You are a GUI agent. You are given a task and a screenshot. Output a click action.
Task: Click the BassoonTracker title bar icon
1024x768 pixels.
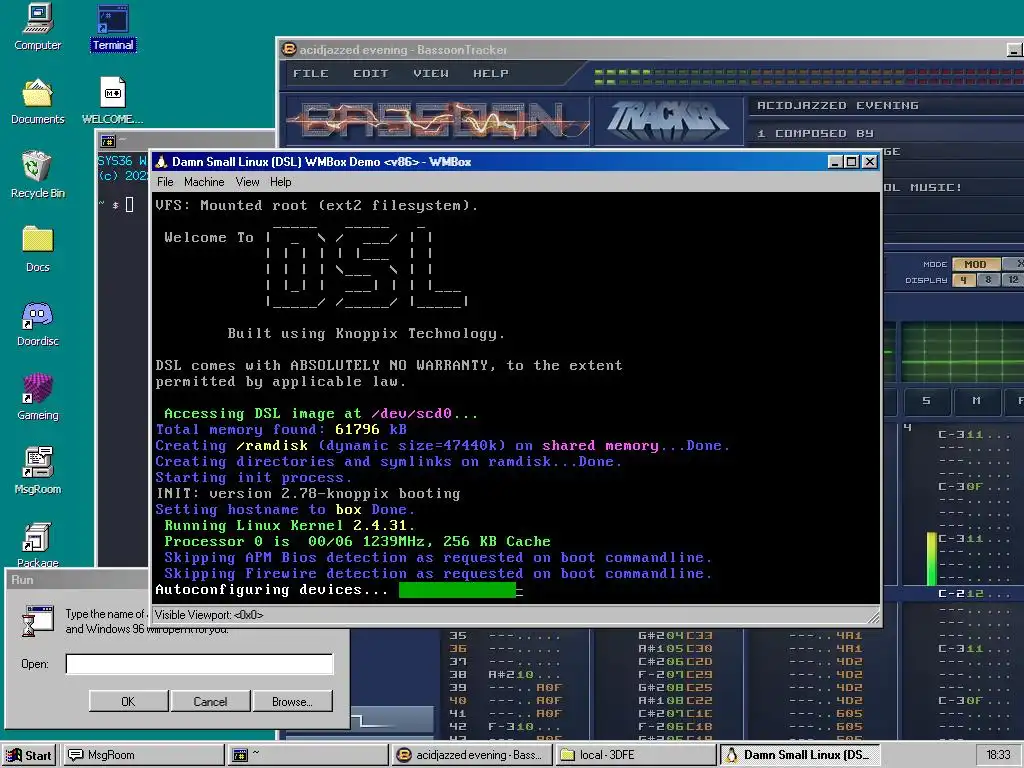(x=288, y=49)
